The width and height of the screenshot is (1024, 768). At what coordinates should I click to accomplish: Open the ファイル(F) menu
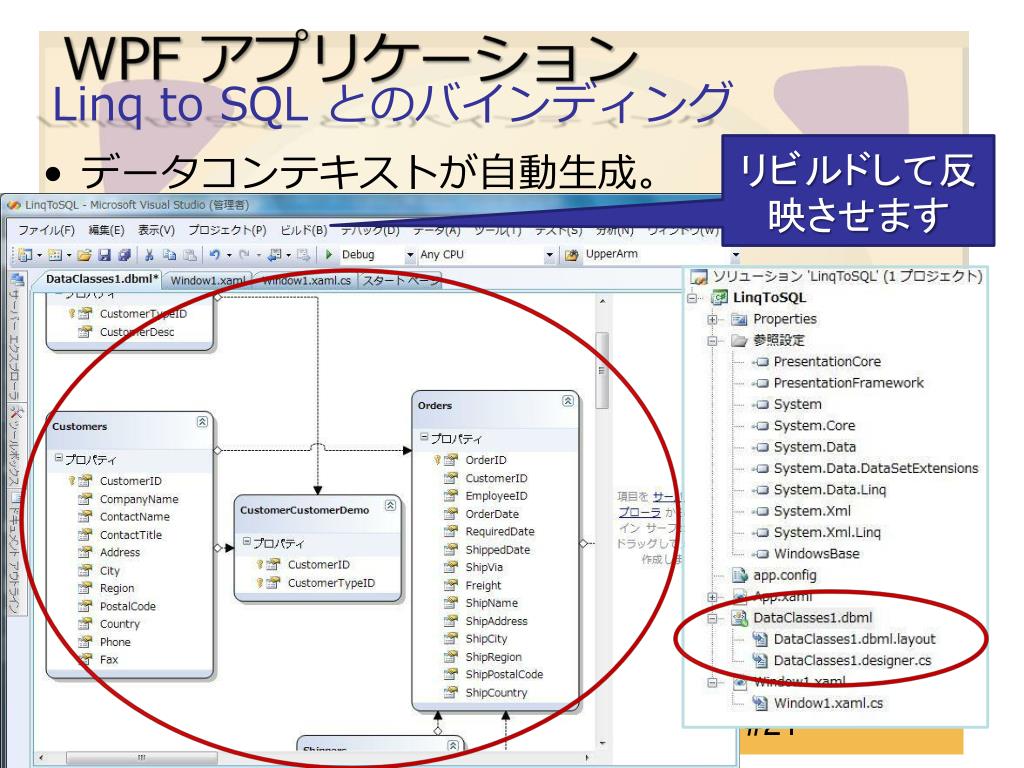(46, 231)
